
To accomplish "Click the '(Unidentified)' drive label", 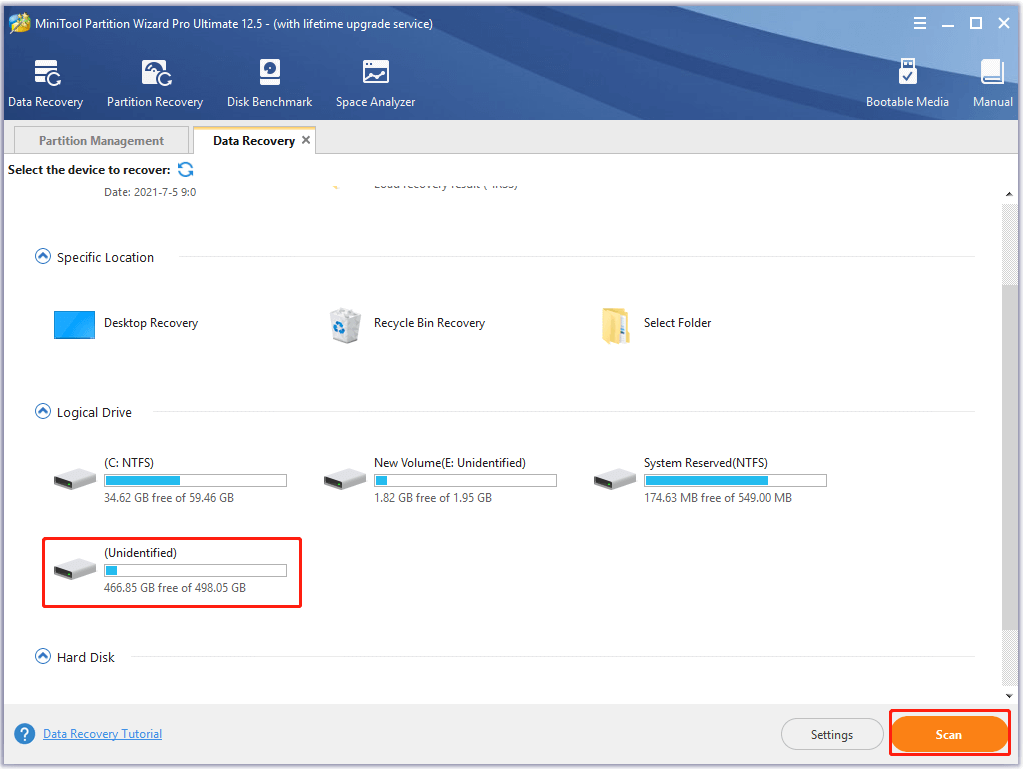I will tap(140, 553).
